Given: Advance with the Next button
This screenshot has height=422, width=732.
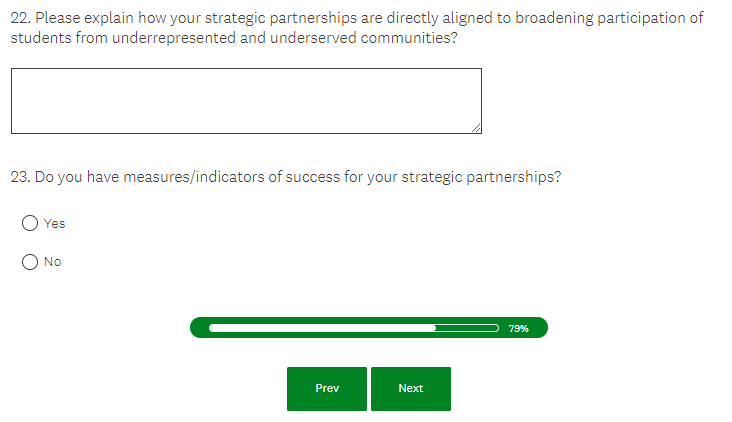Looking at the screenshot, I should (411, 389).
